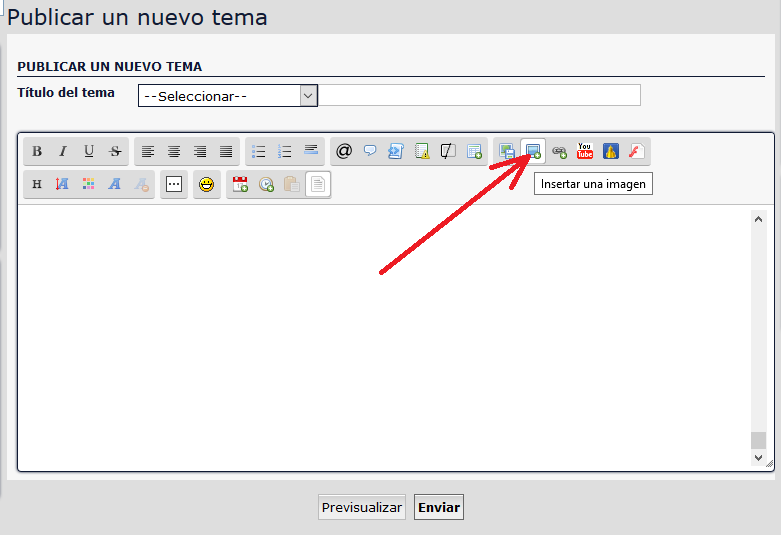Toggle bold formatting
The height and width of the screenshot is (535, 781).
click(37, 151)
